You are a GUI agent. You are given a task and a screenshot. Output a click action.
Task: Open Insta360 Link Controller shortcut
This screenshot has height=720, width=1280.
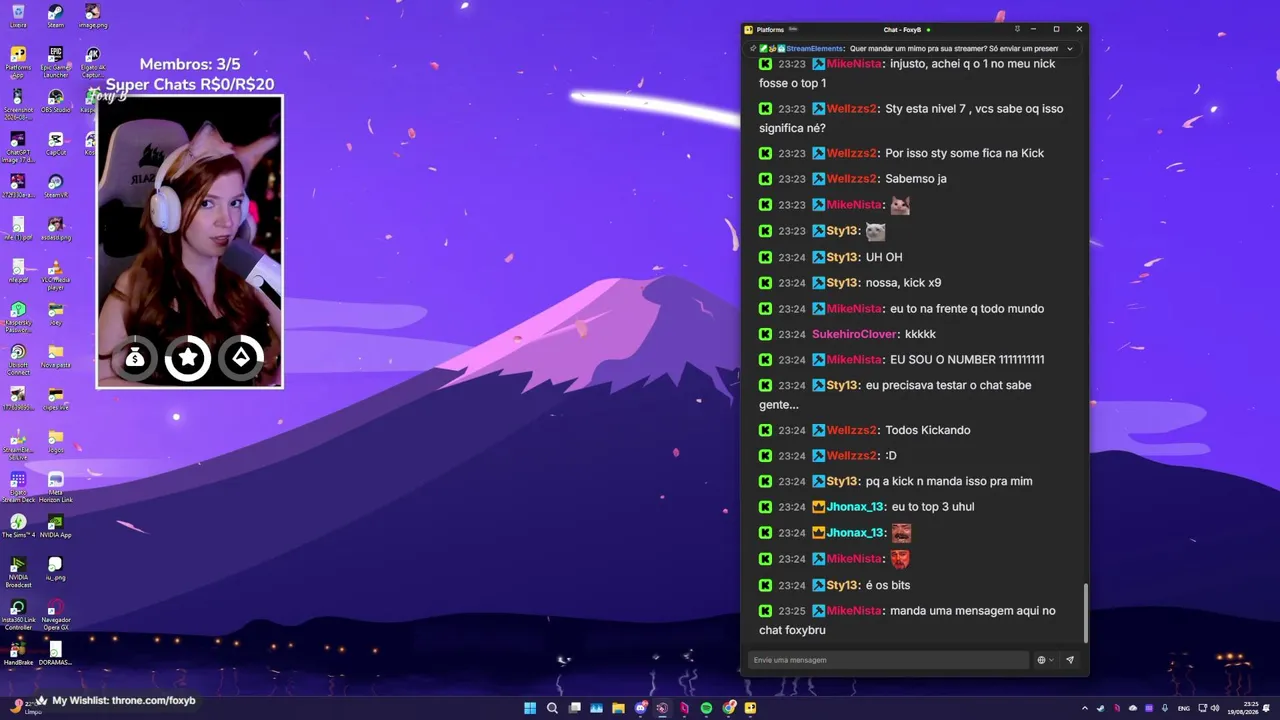pyautogui.click(x=18, y=614)
